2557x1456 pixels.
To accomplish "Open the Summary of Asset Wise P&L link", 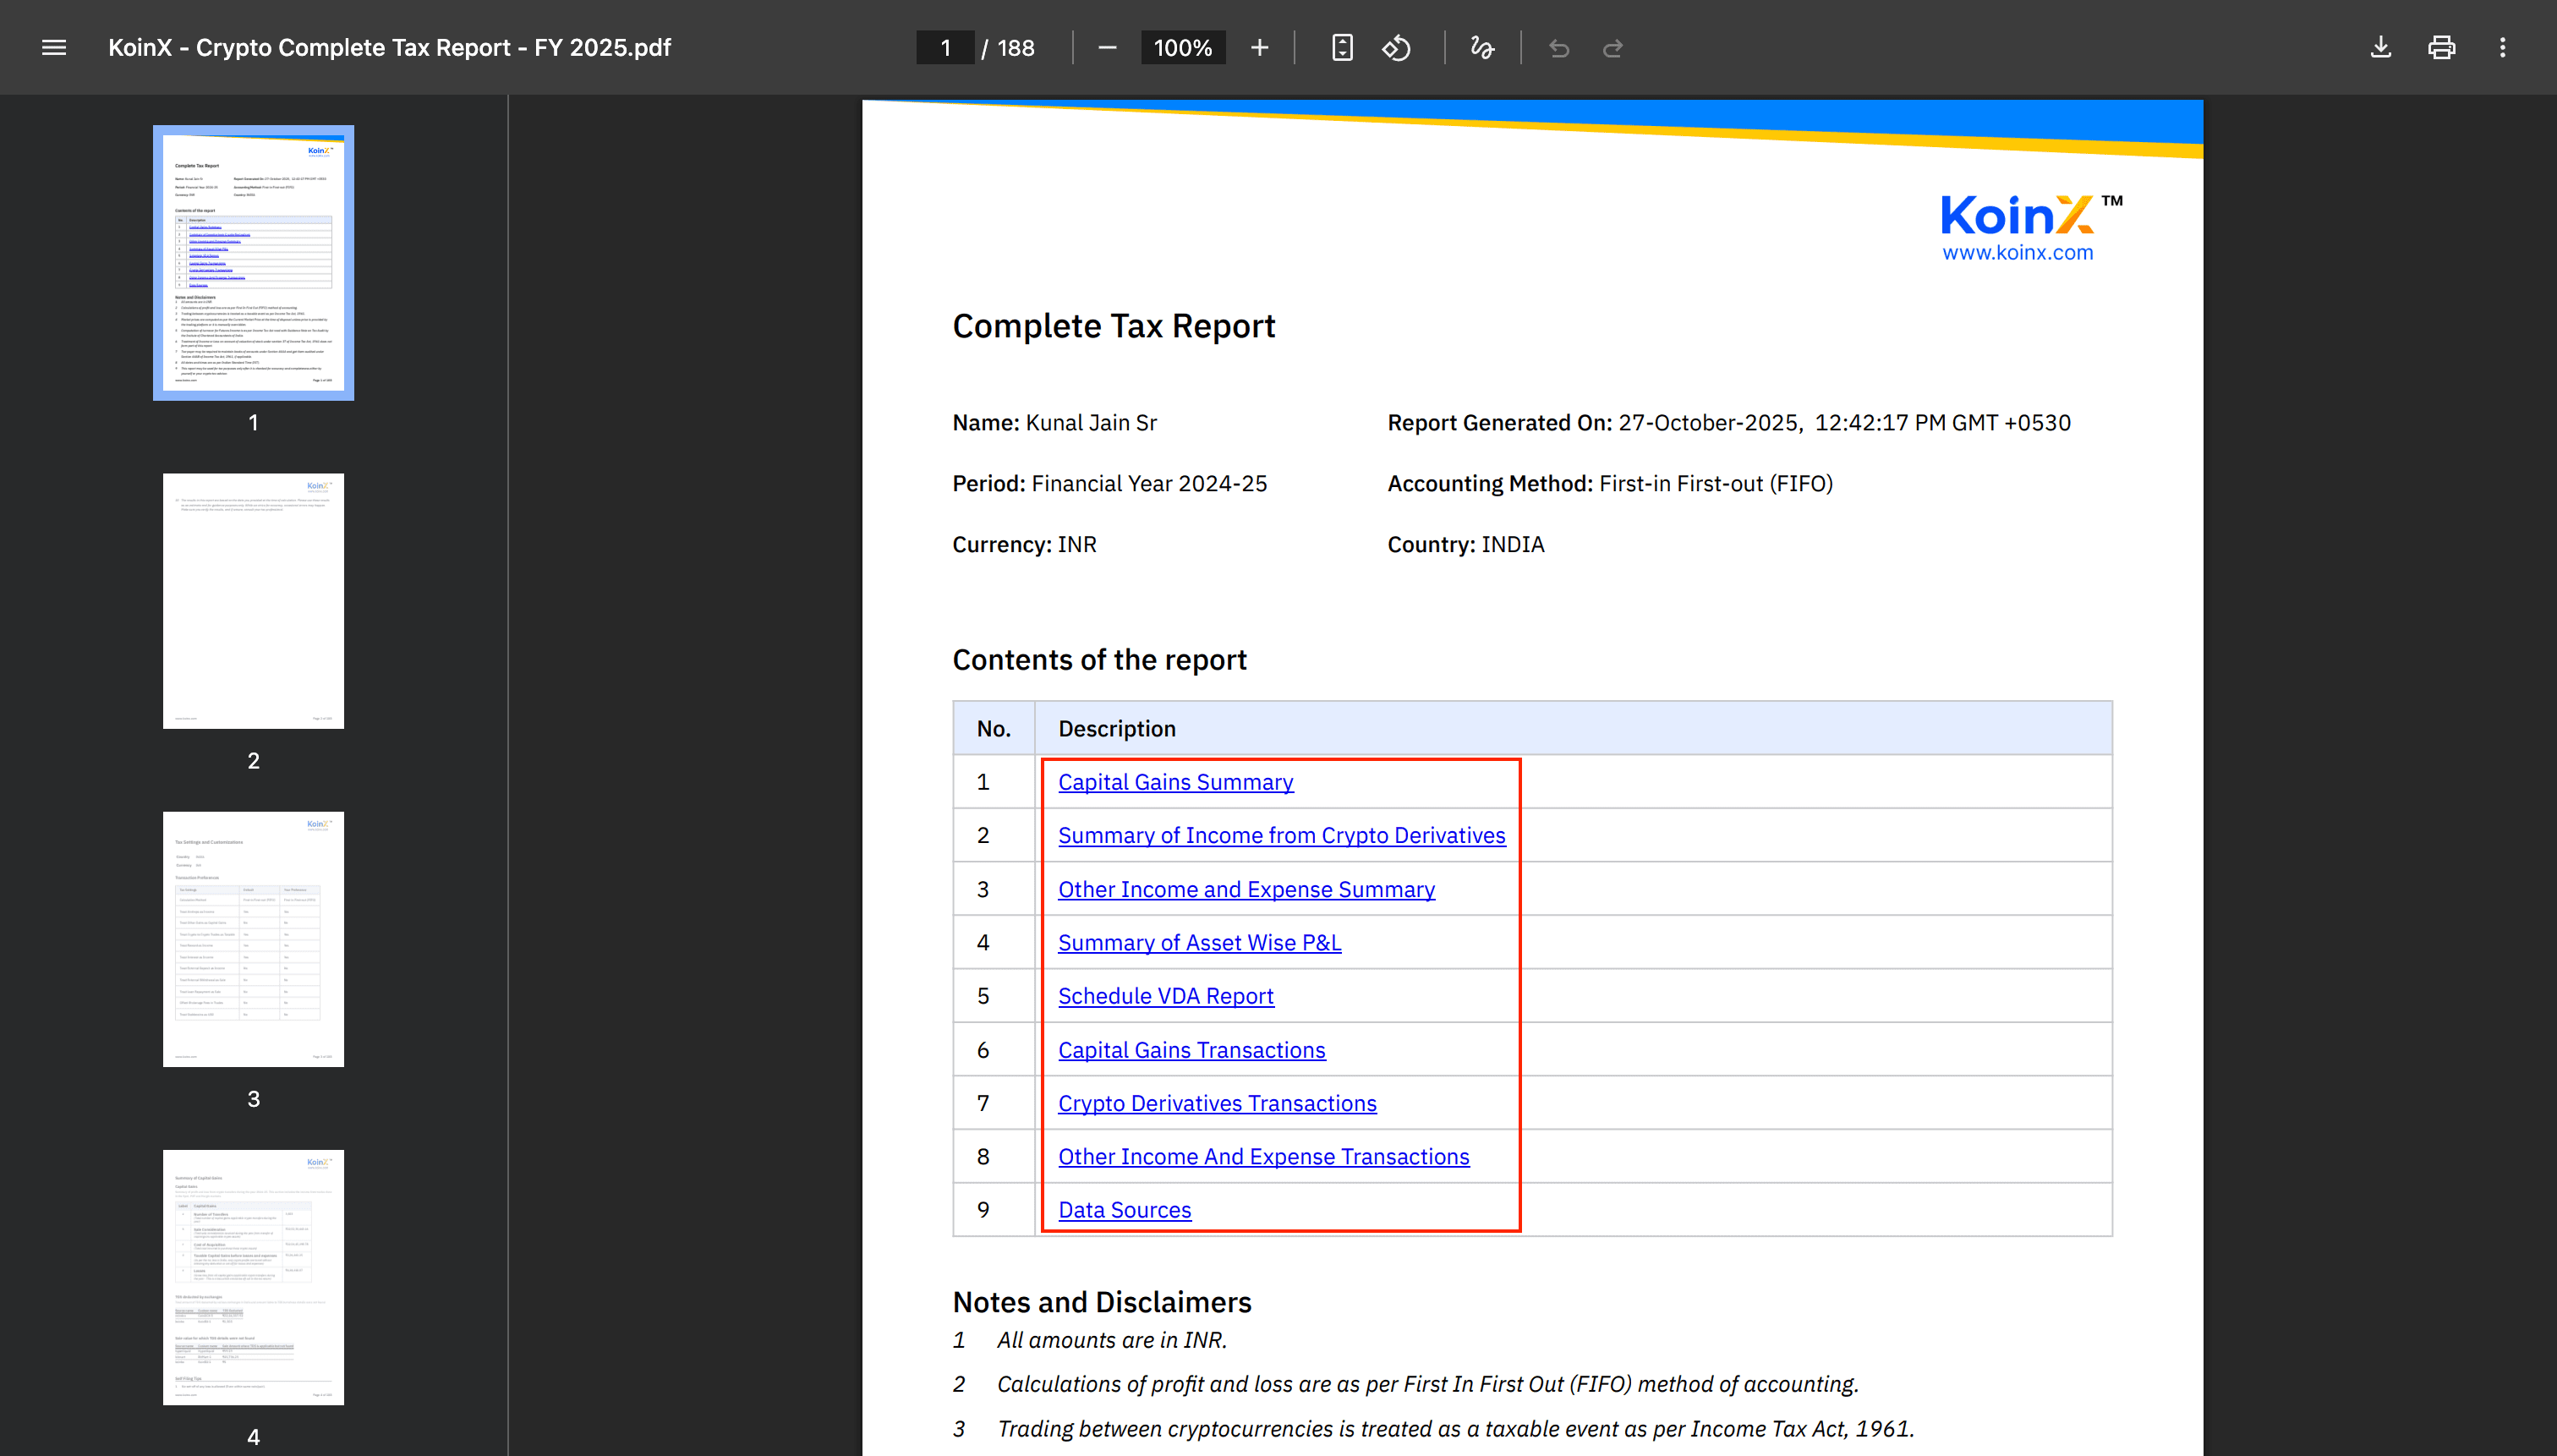I will click(1199, 942).
